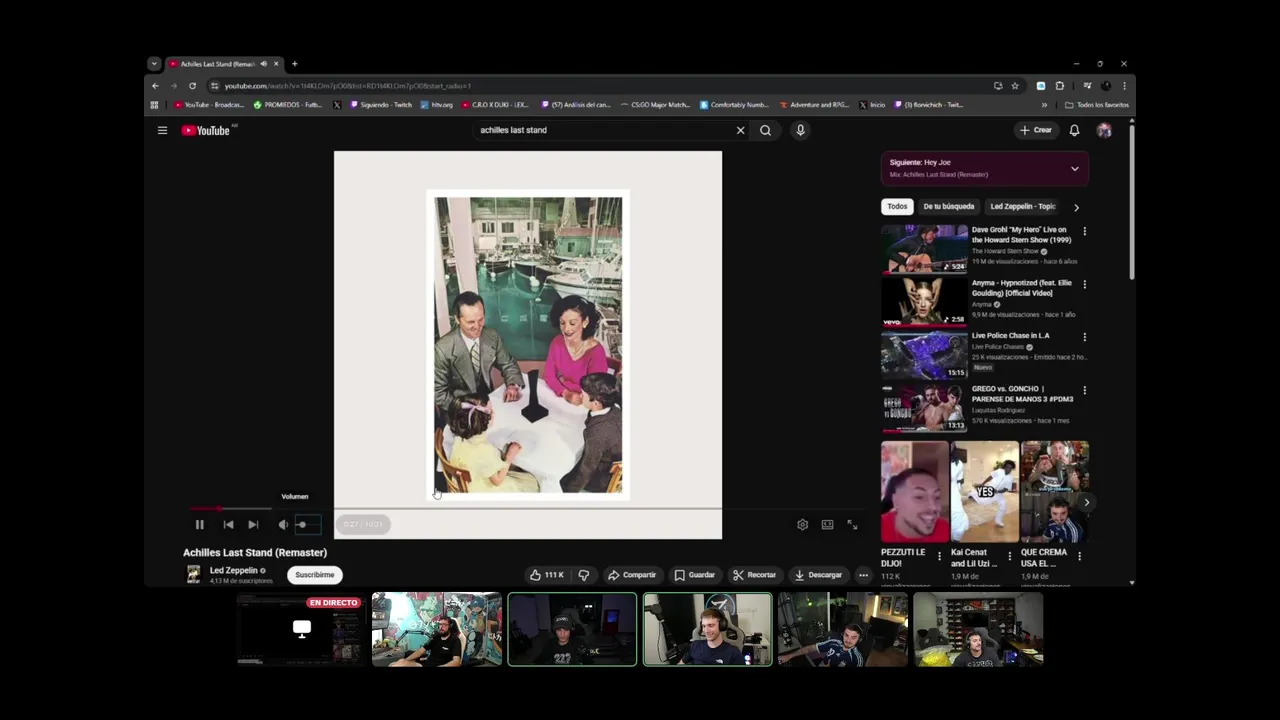Adjust the volume slider handle

click(301, 524)
